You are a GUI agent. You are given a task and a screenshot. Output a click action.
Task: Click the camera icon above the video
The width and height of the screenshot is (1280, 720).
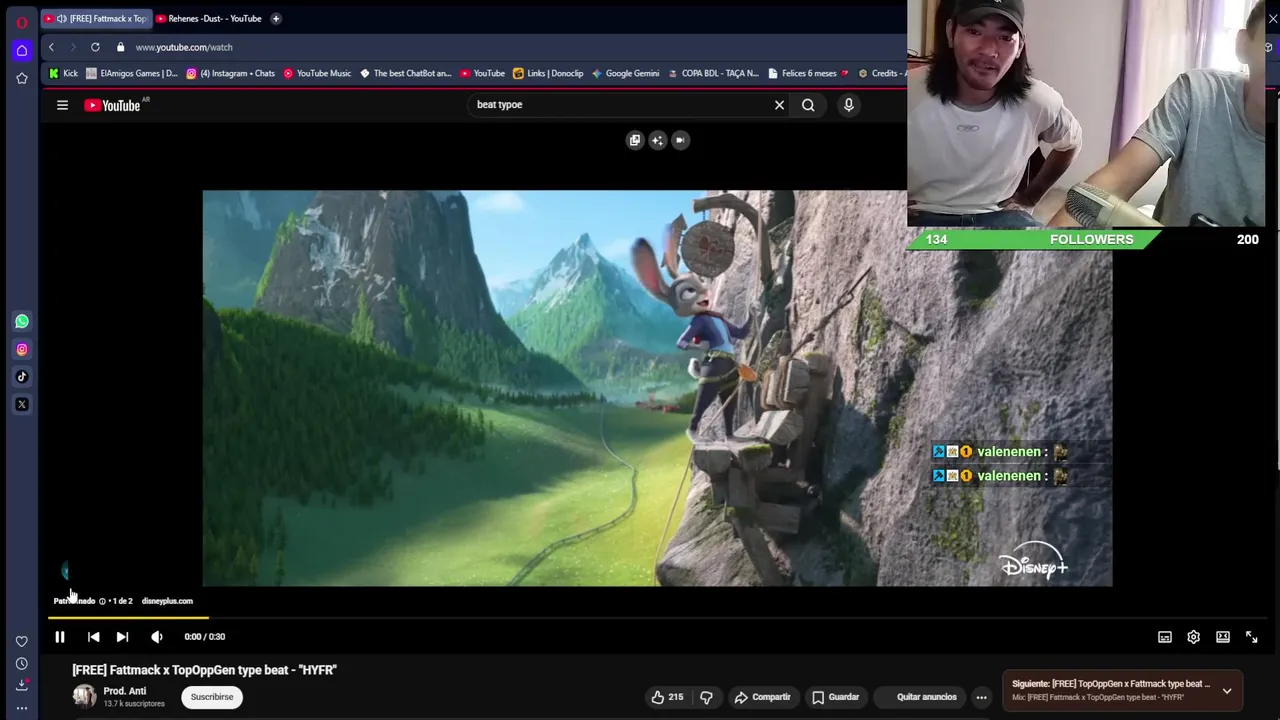(680, 140)
